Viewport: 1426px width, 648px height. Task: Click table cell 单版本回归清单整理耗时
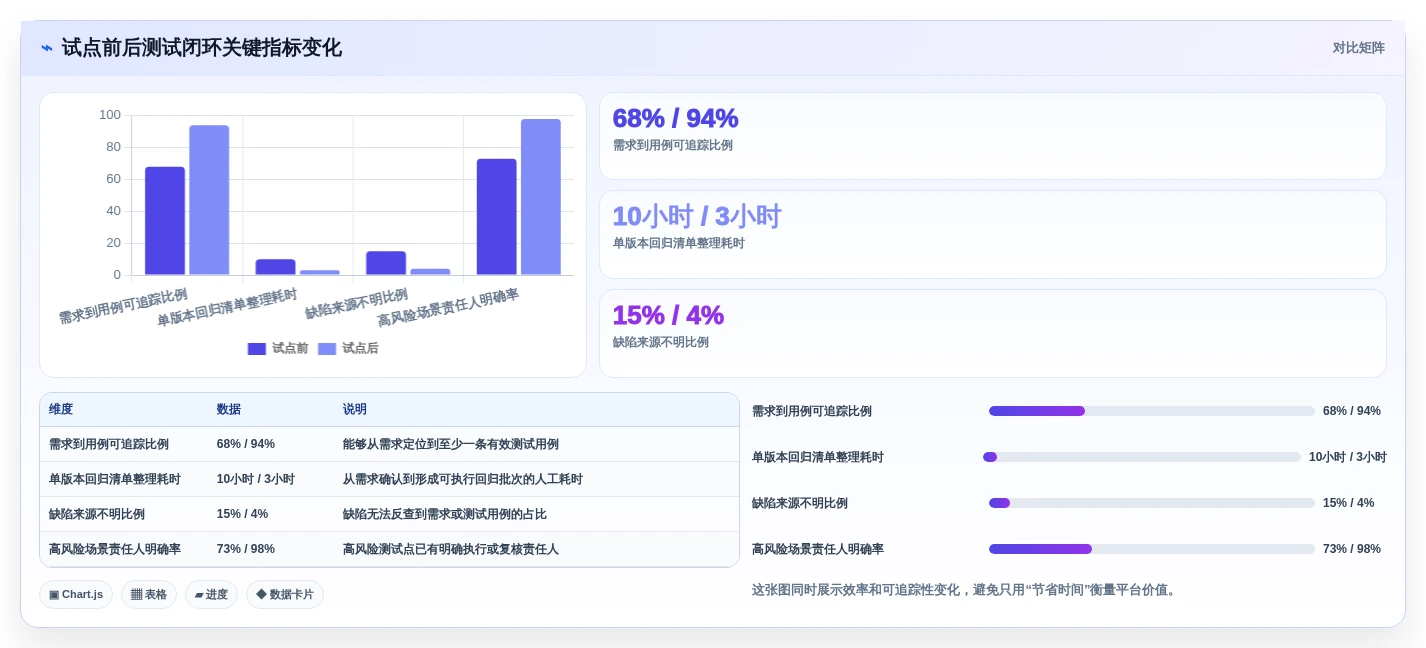[115, 479]
